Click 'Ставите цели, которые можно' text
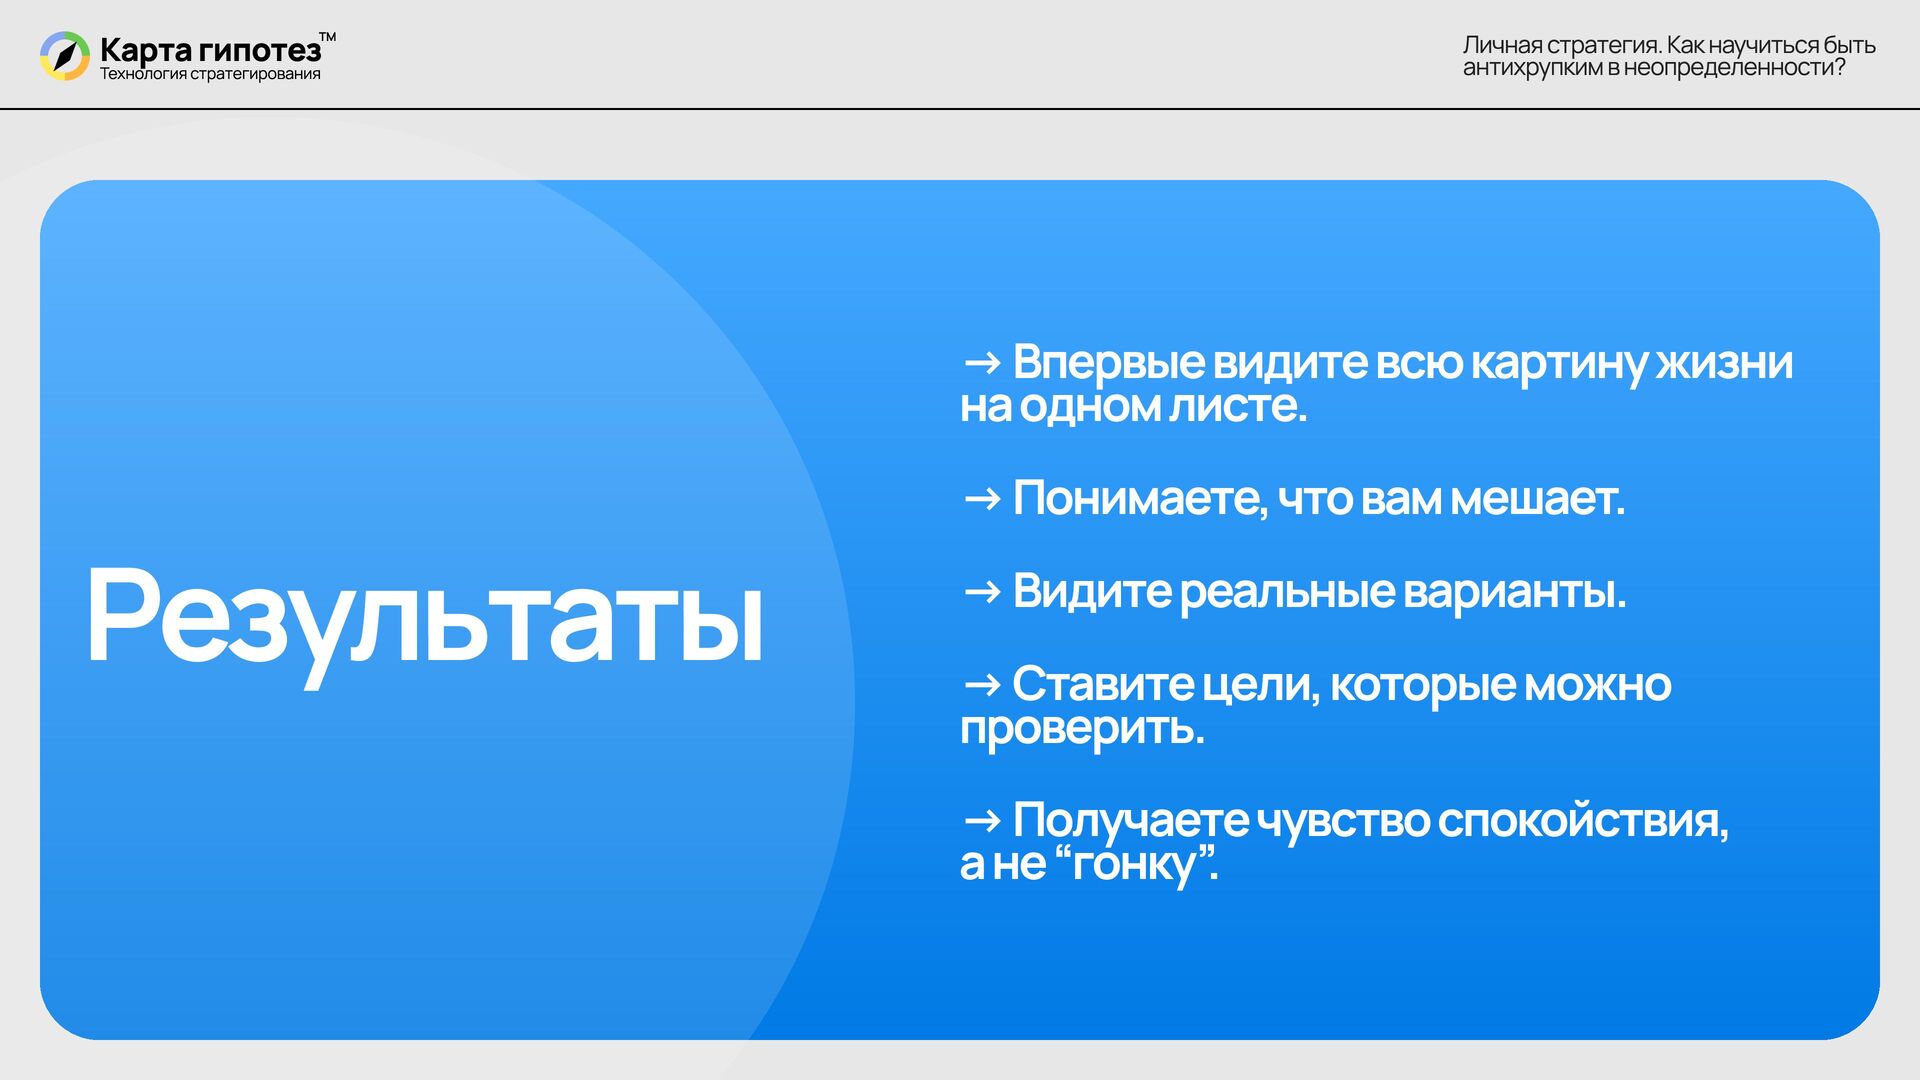Viewport: 1920px width, 1080px height. click(1340, 685)
